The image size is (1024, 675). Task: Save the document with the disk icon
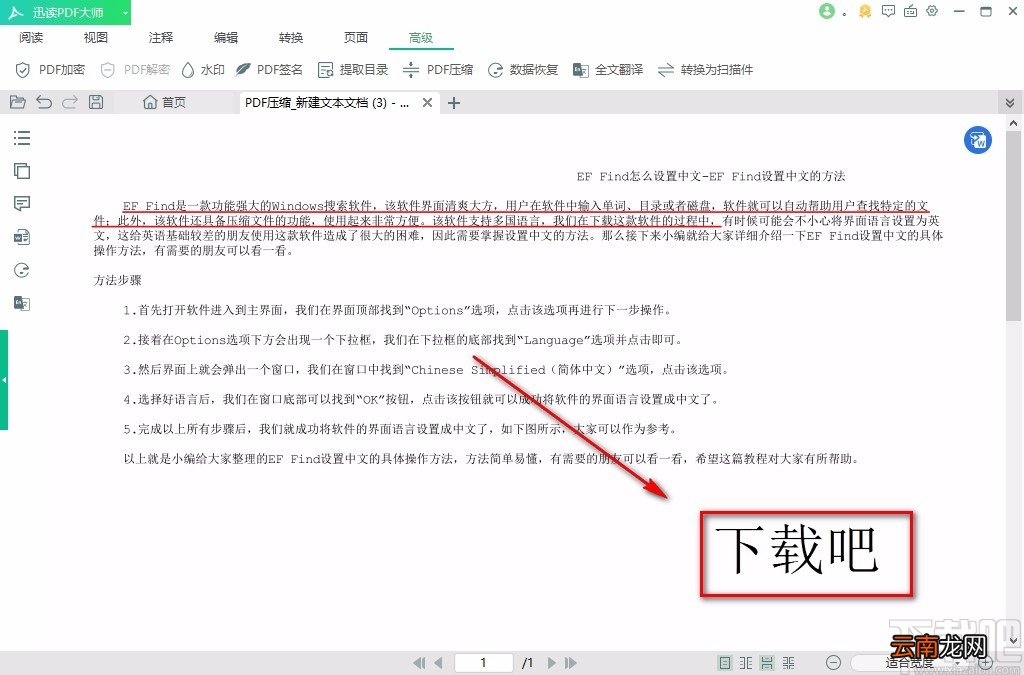point(96,102)
